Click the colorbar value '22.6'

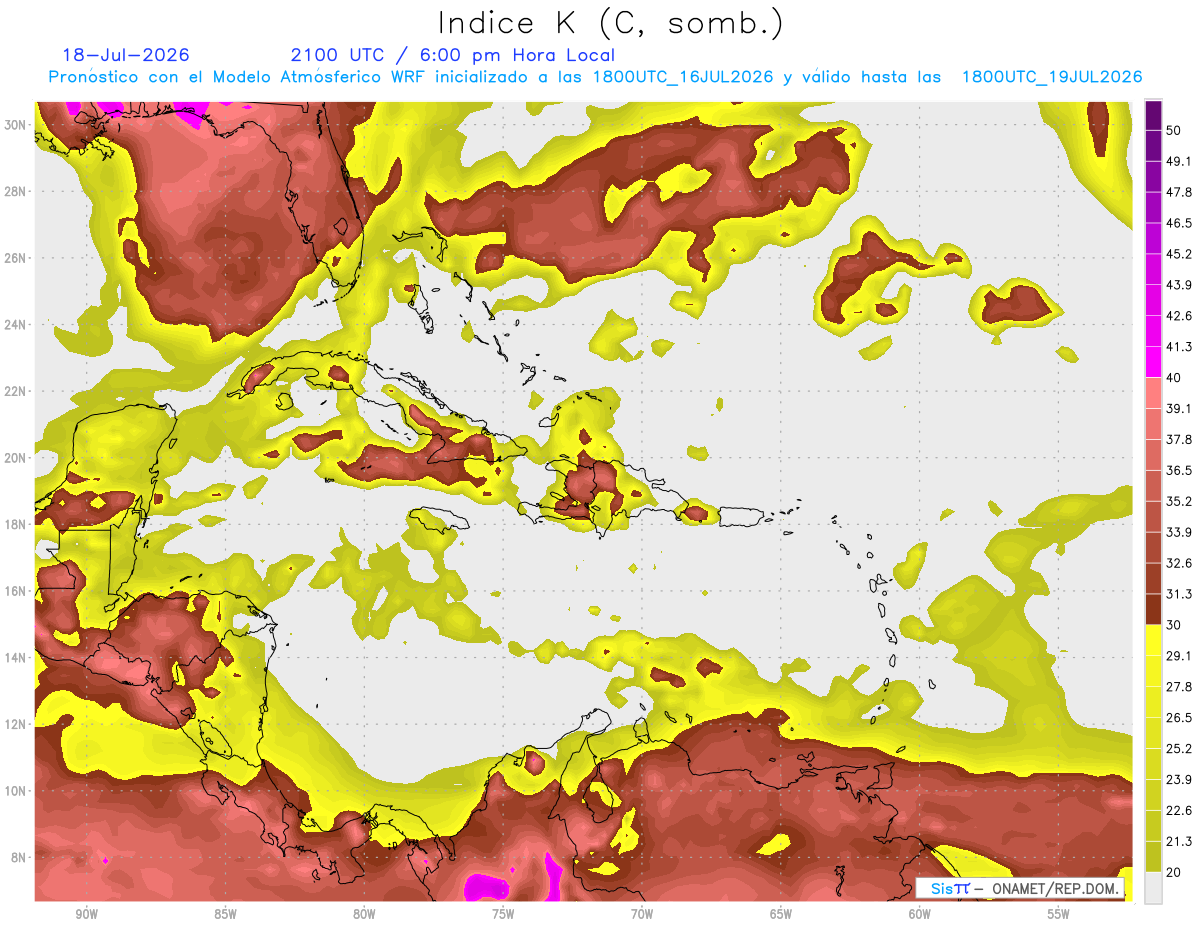(1179, 811)
